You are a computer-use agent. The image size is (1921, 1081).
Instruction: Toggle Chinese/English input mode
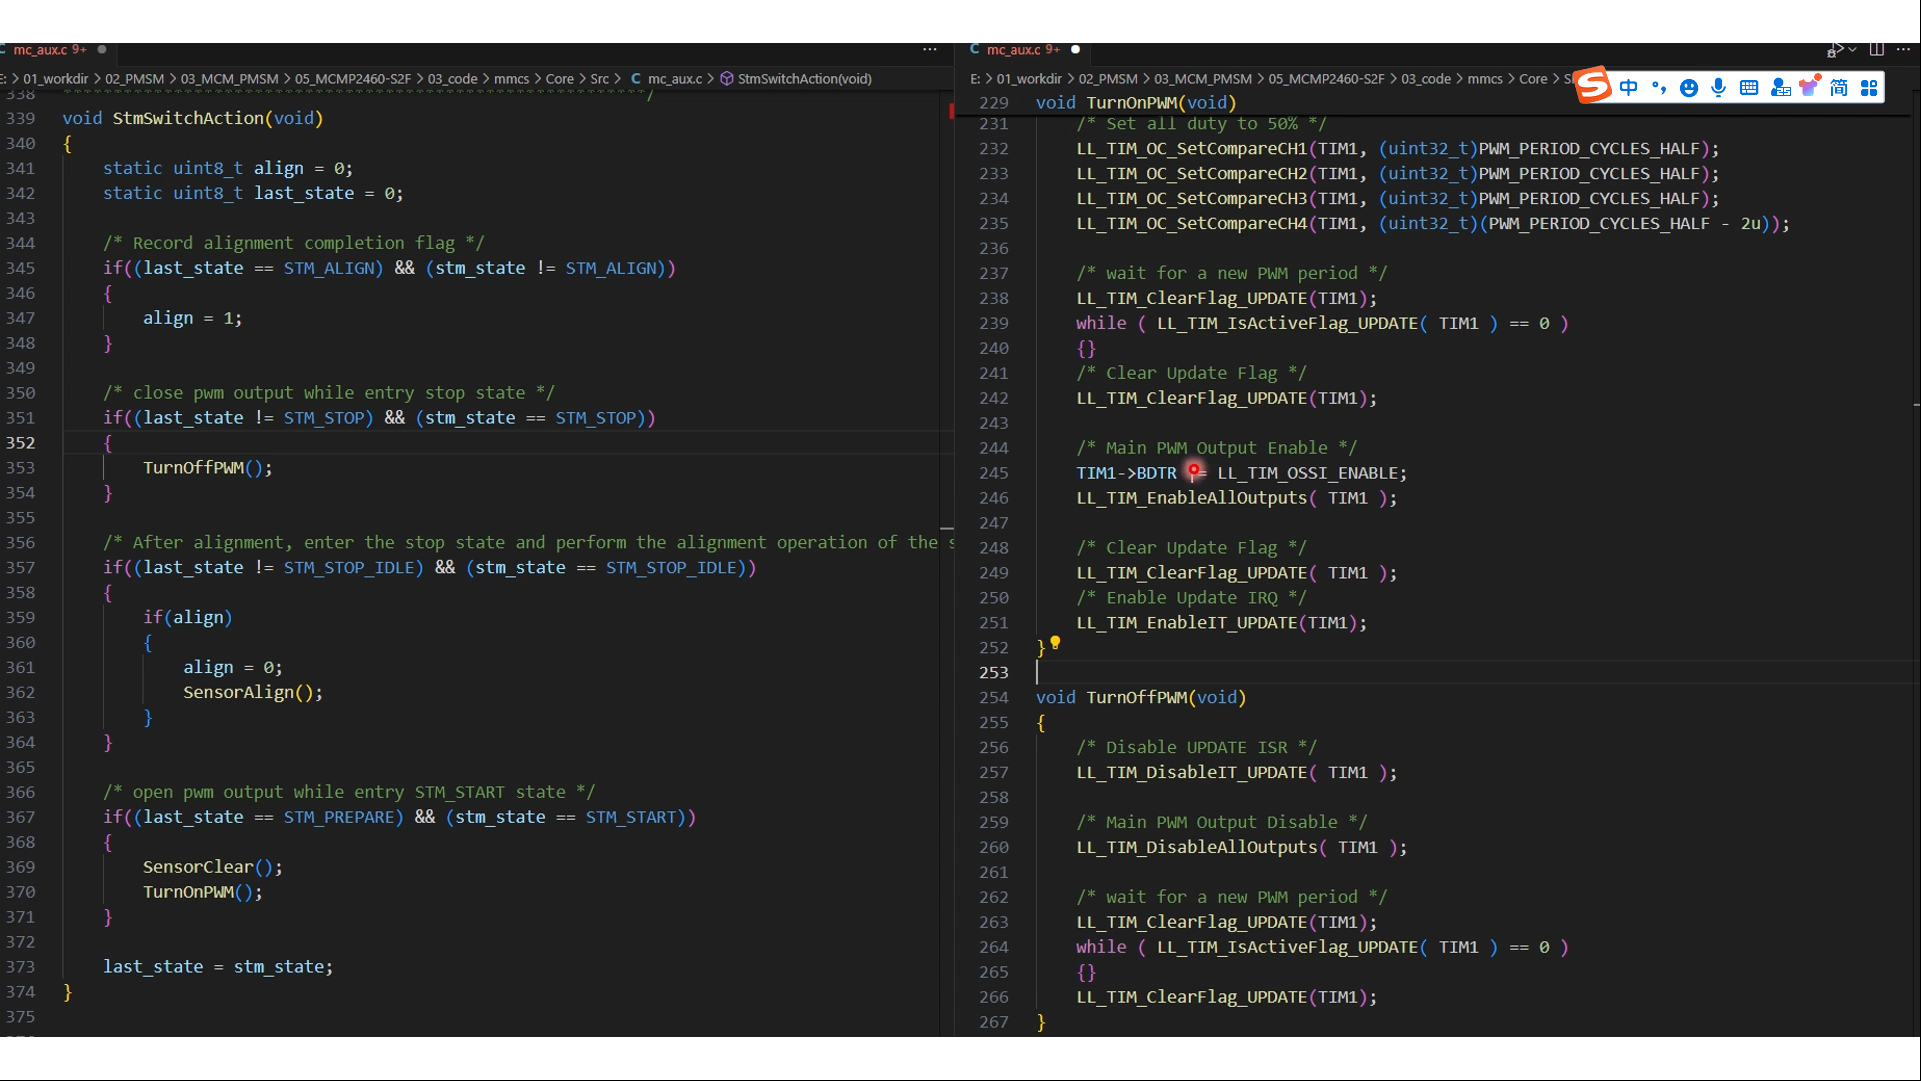point(1629,88)
